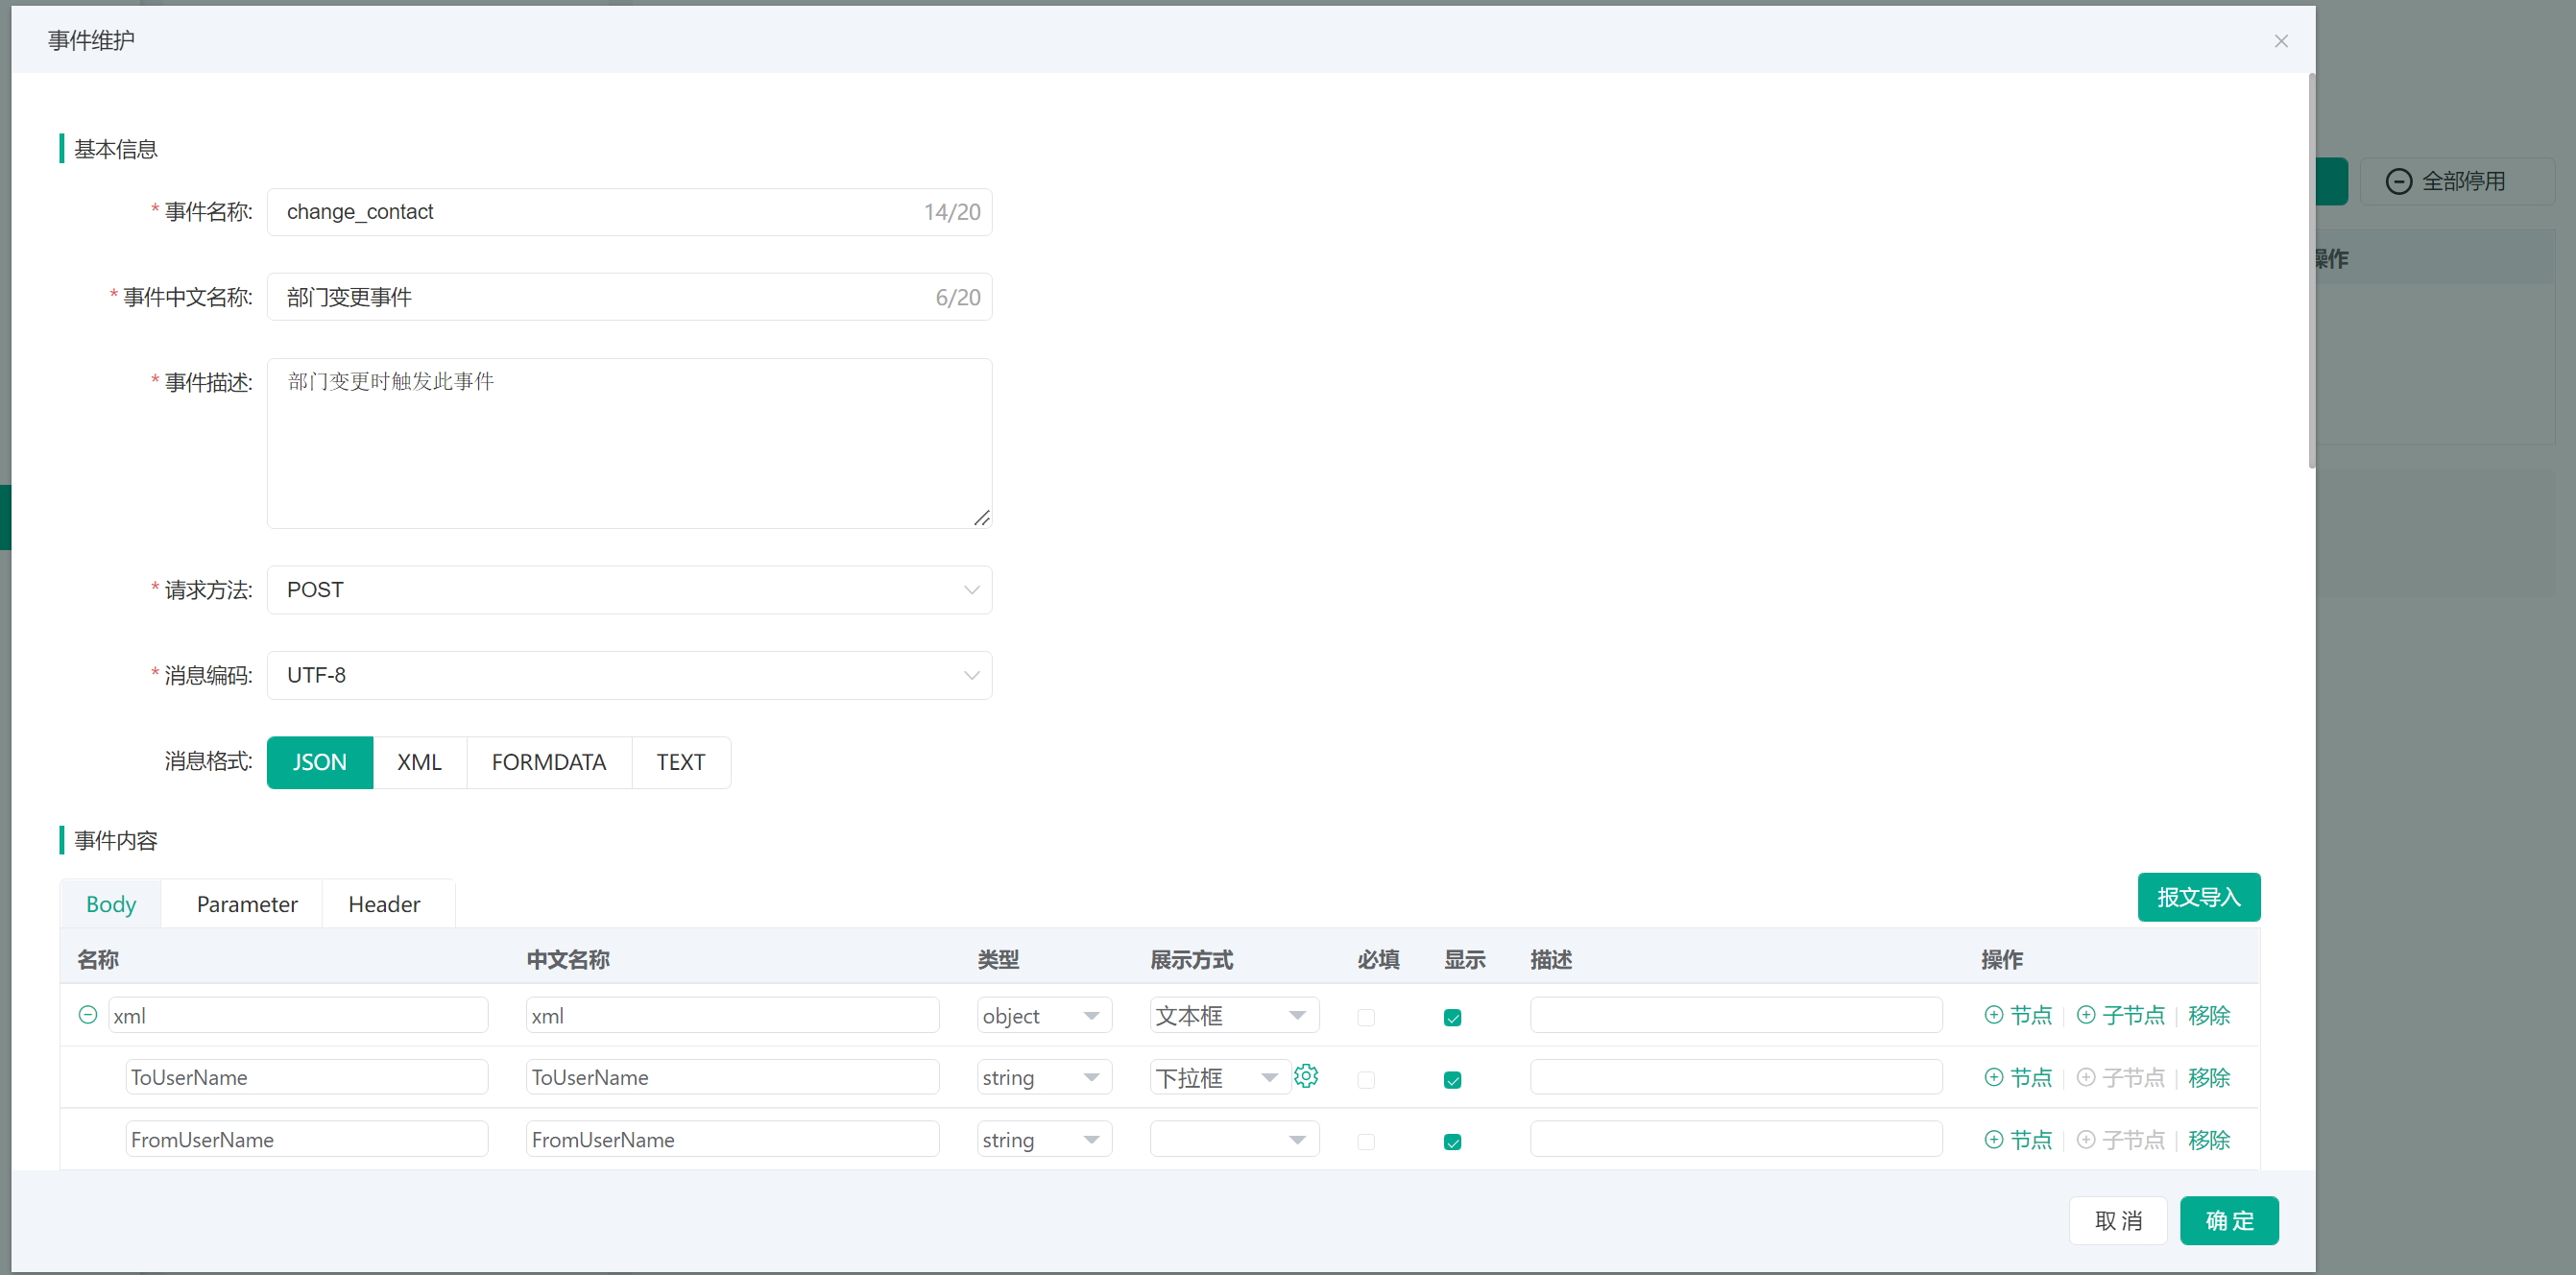2576x1275 pixels.
Task: Click 全部停用 button in background window
Action: point(2456,181)
